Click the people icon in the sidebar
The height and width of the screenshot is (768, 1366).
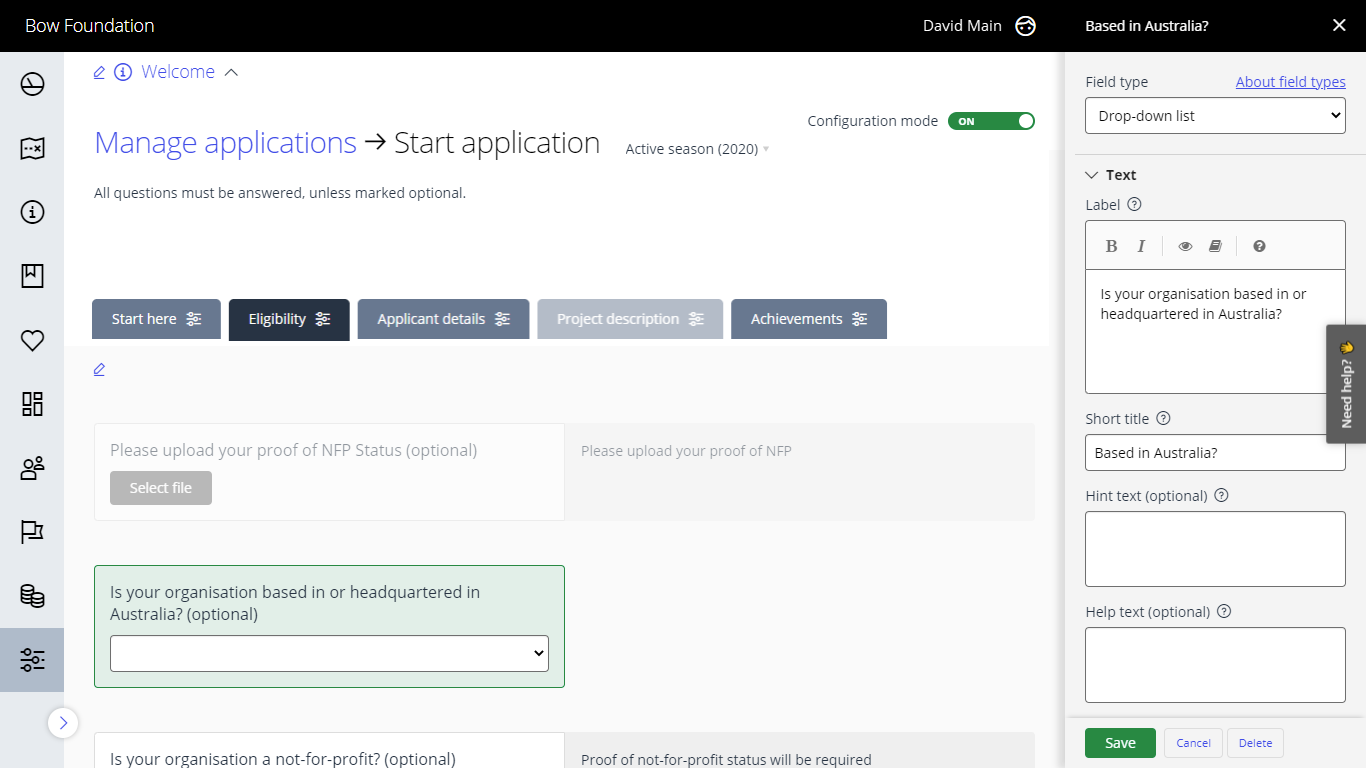coord(32,468)
